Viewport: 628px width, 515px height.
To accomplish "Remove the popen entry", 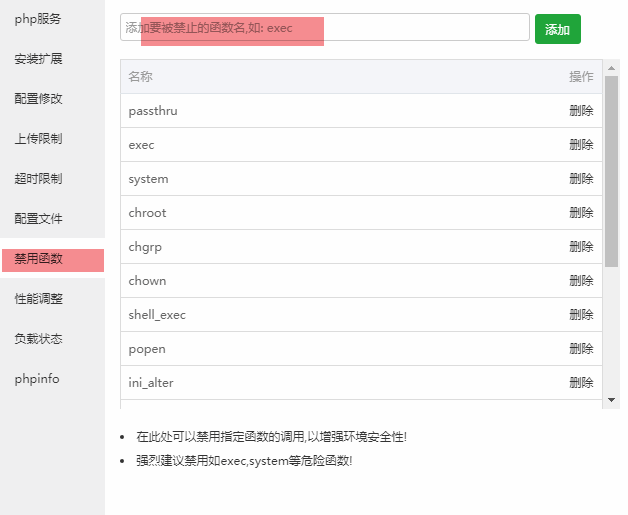I will 581,349.
